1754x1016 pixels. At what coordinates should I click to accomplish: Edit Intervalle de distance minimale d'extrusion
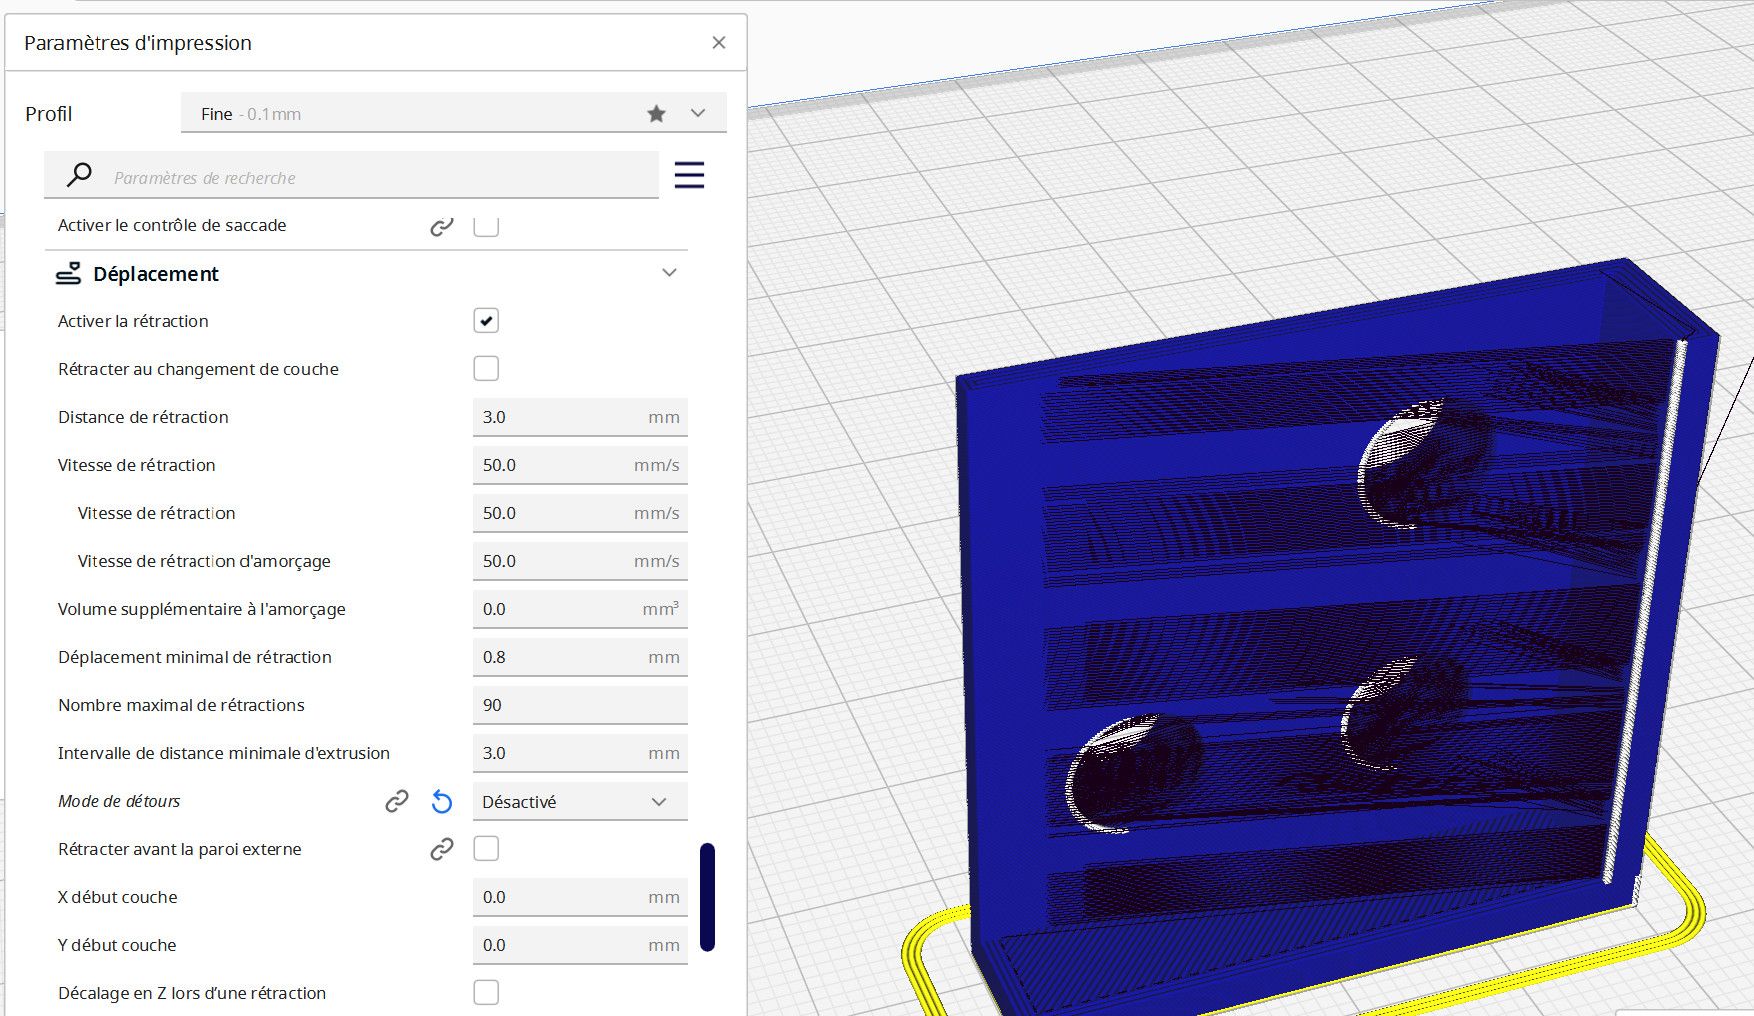[580, 753]
